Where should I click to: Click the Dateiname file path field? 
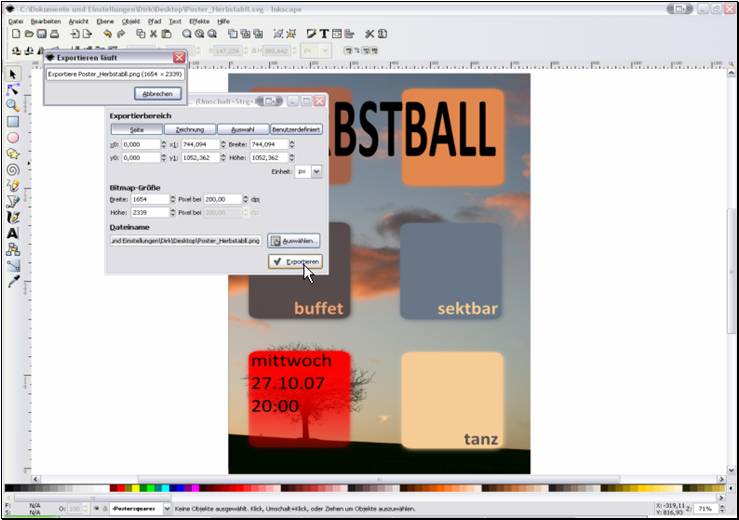coord(186,240)
